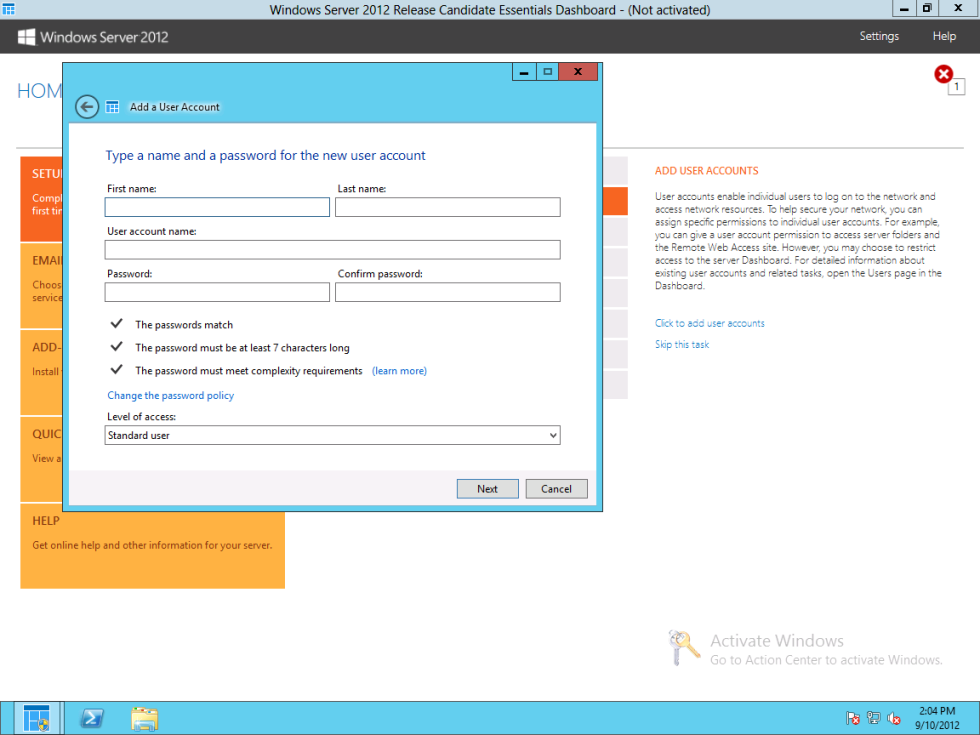Image resolution: width=980 pixels, height=735 pixels.
Task: Open the Help menu
Action: click(x=944, y=36)
